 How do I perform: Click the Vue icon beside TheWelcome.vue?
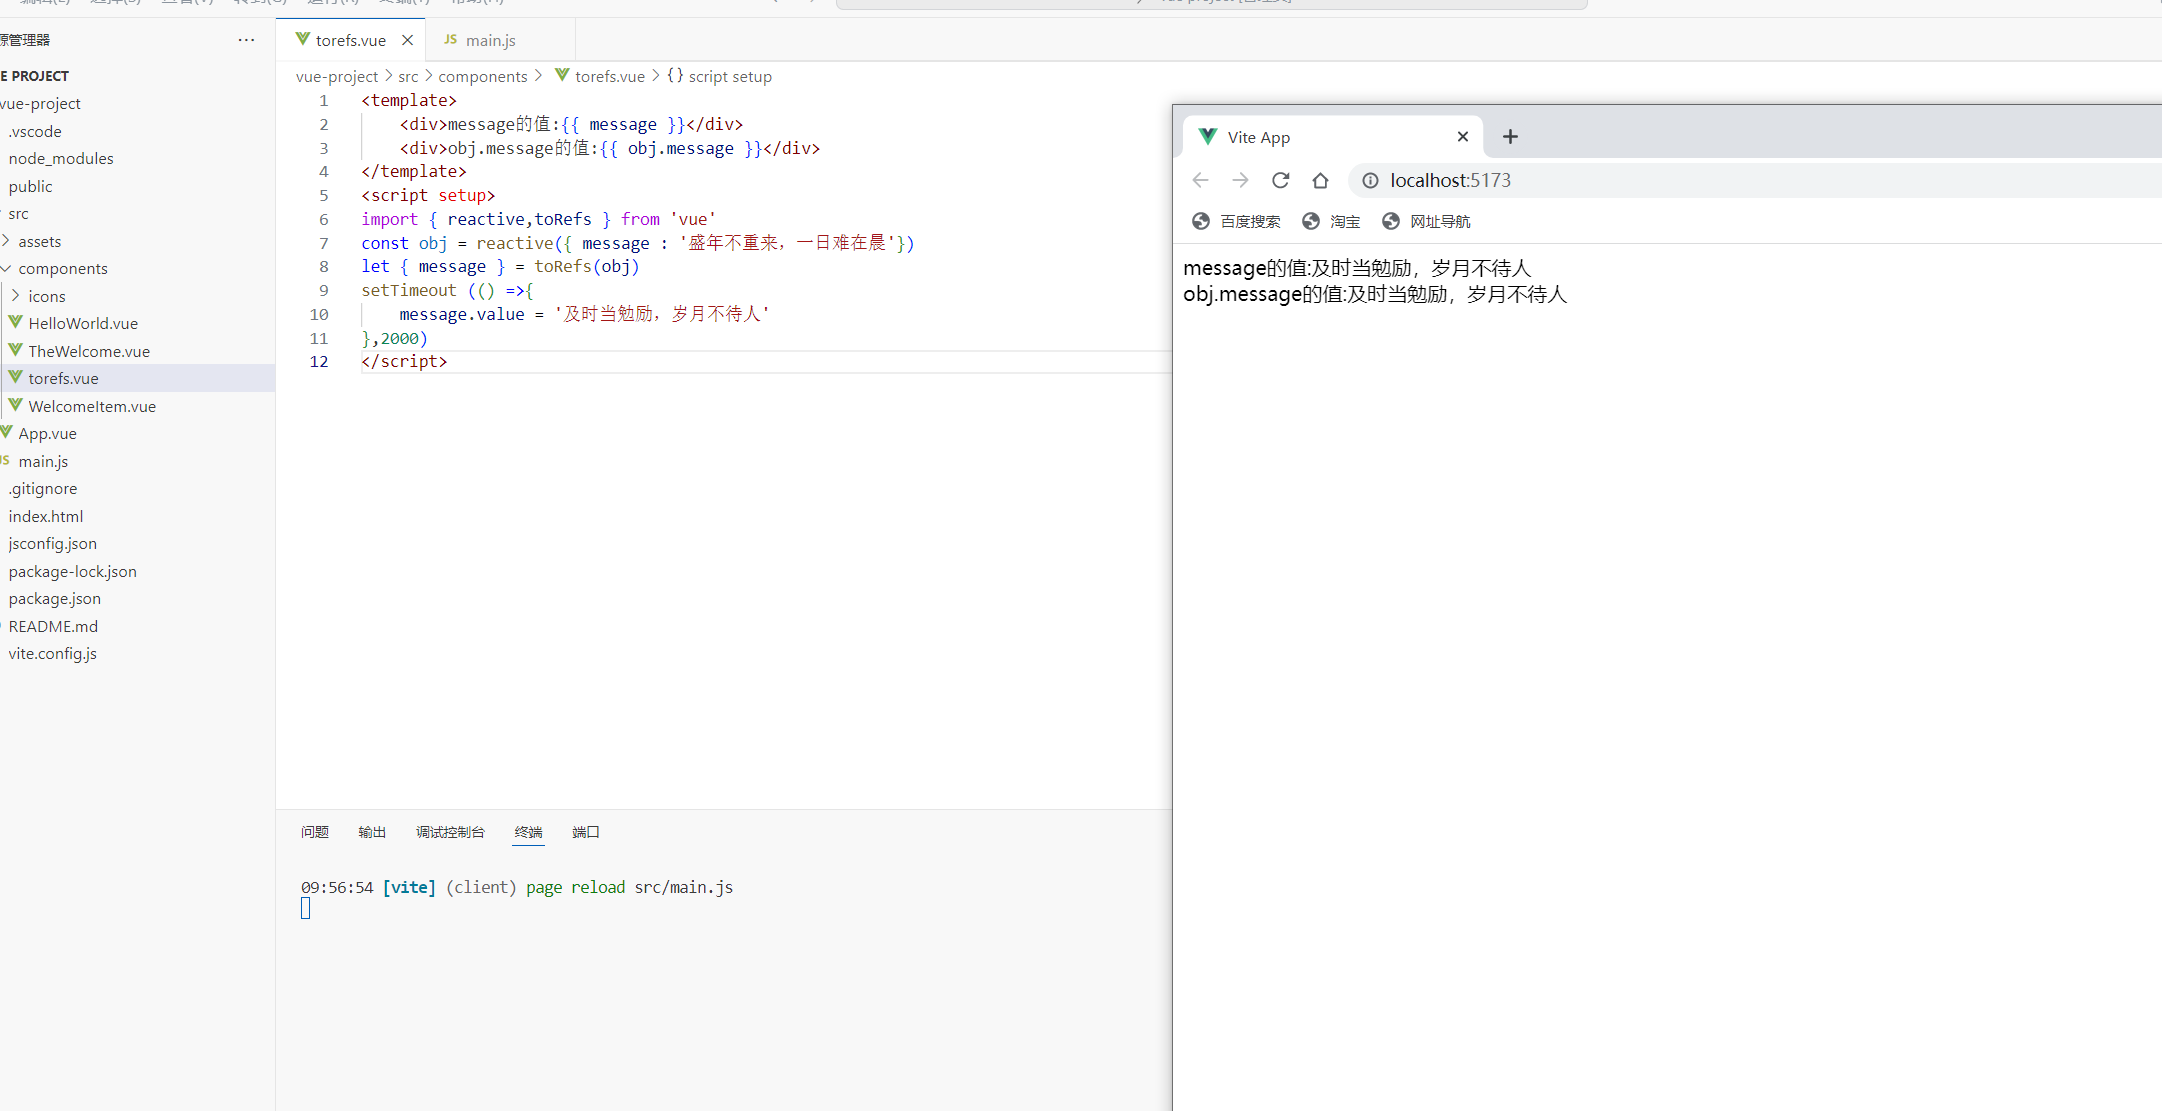click(x=15, y=350)
